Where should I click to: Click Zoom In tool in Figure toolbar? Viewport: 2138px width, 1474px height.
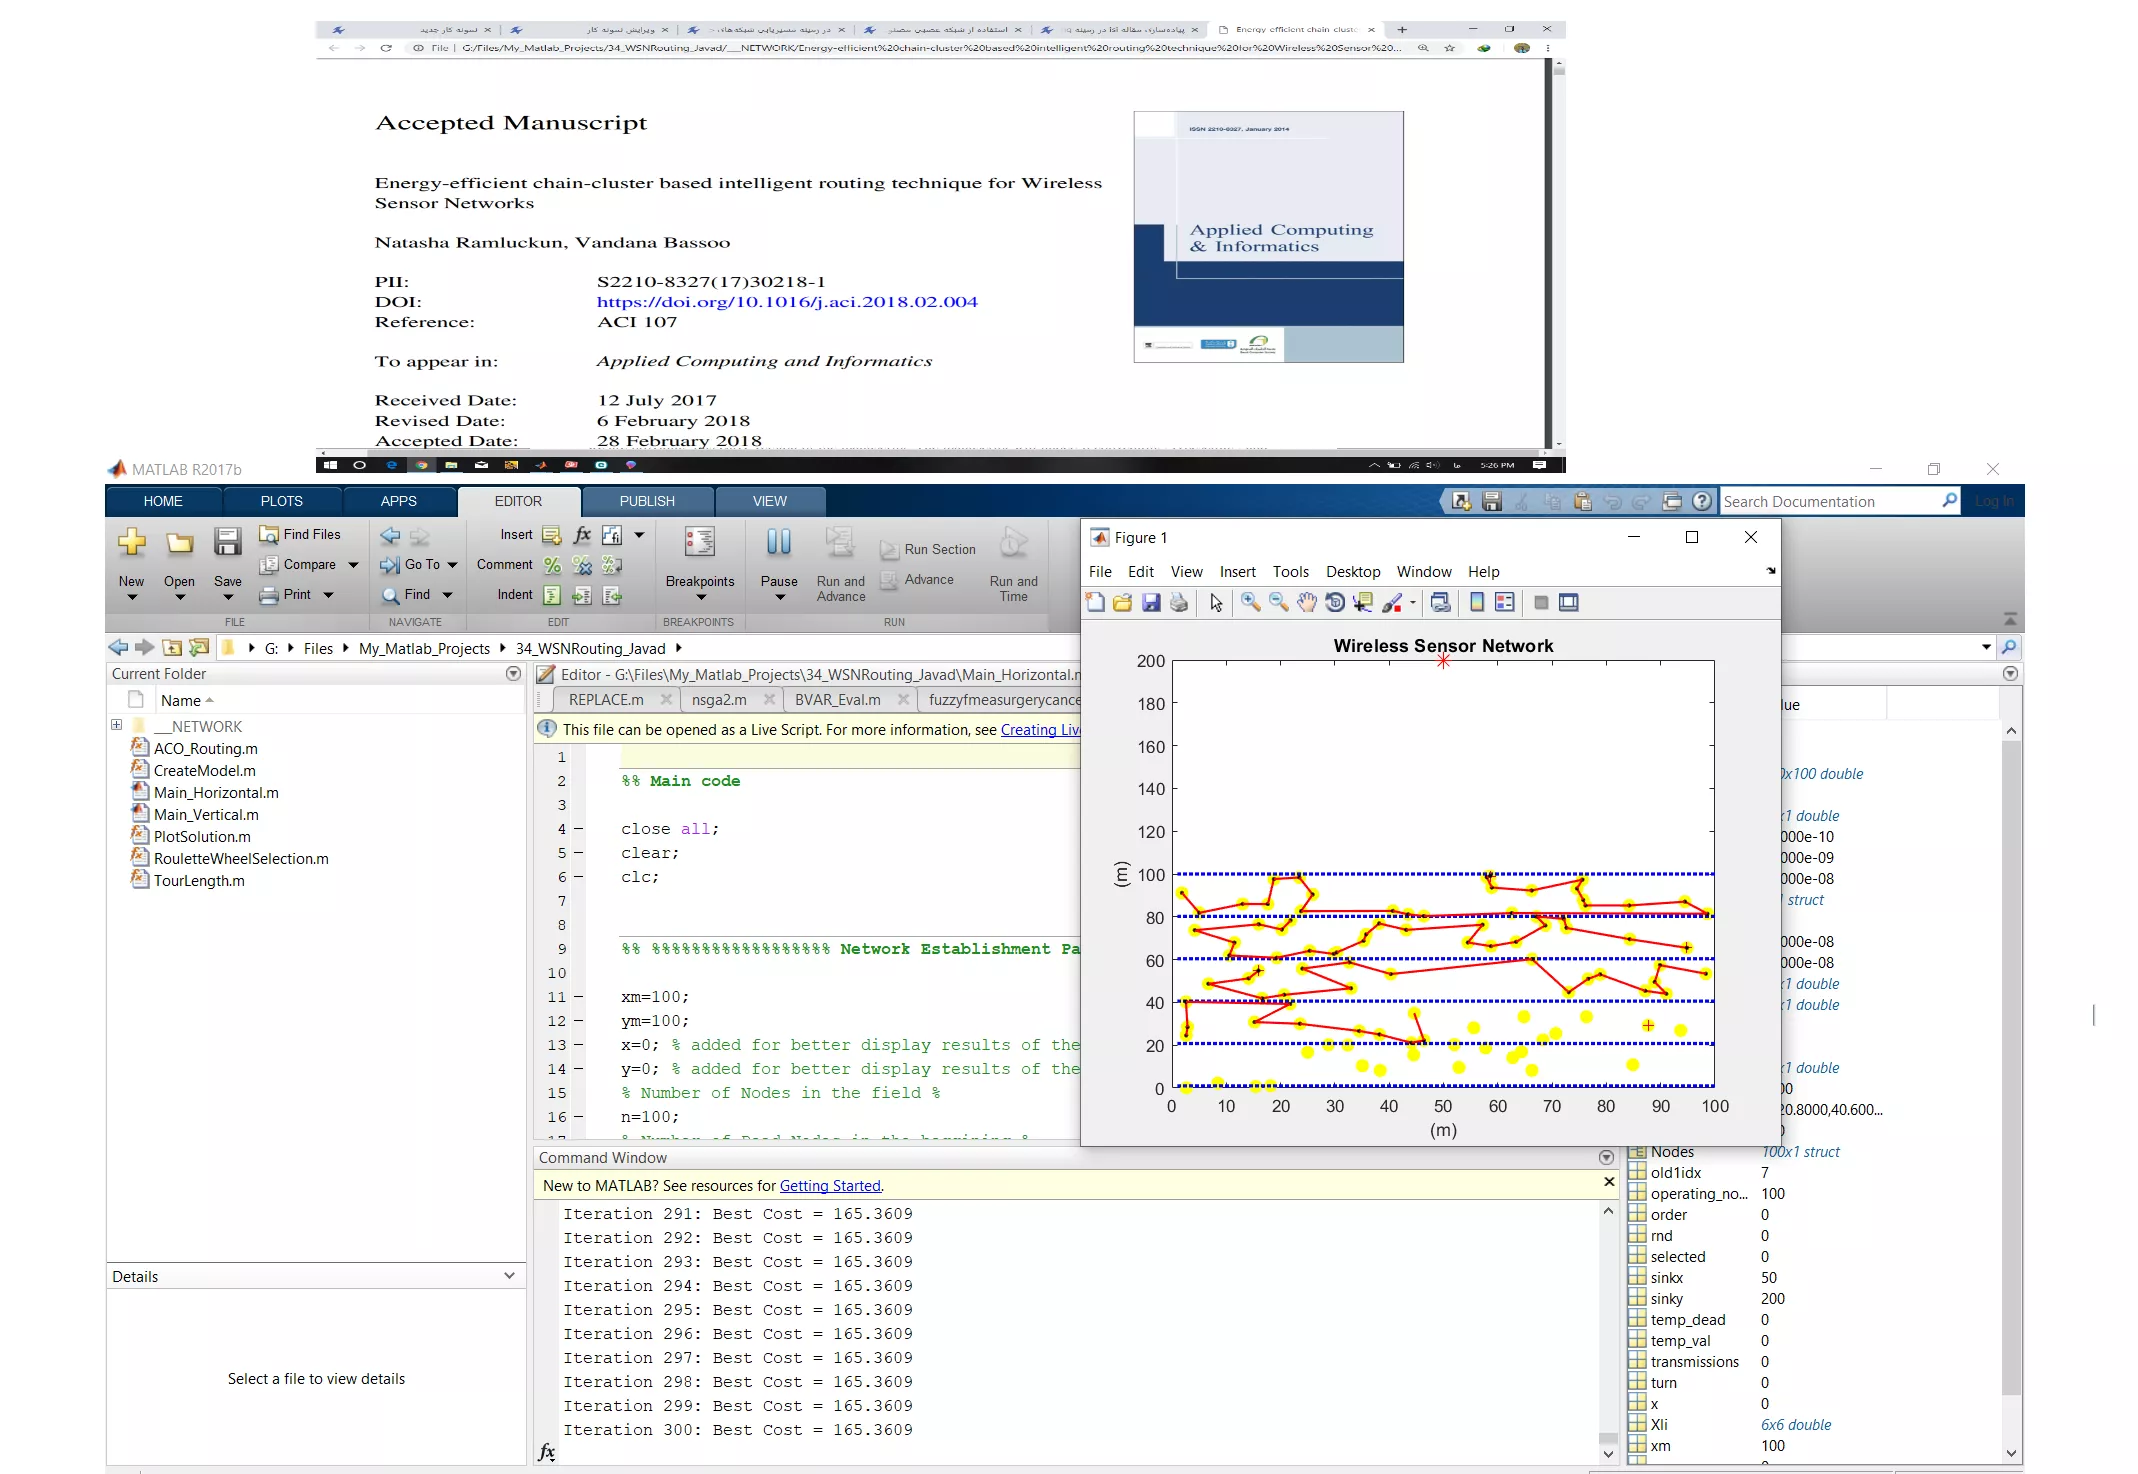pos(1250,602)
